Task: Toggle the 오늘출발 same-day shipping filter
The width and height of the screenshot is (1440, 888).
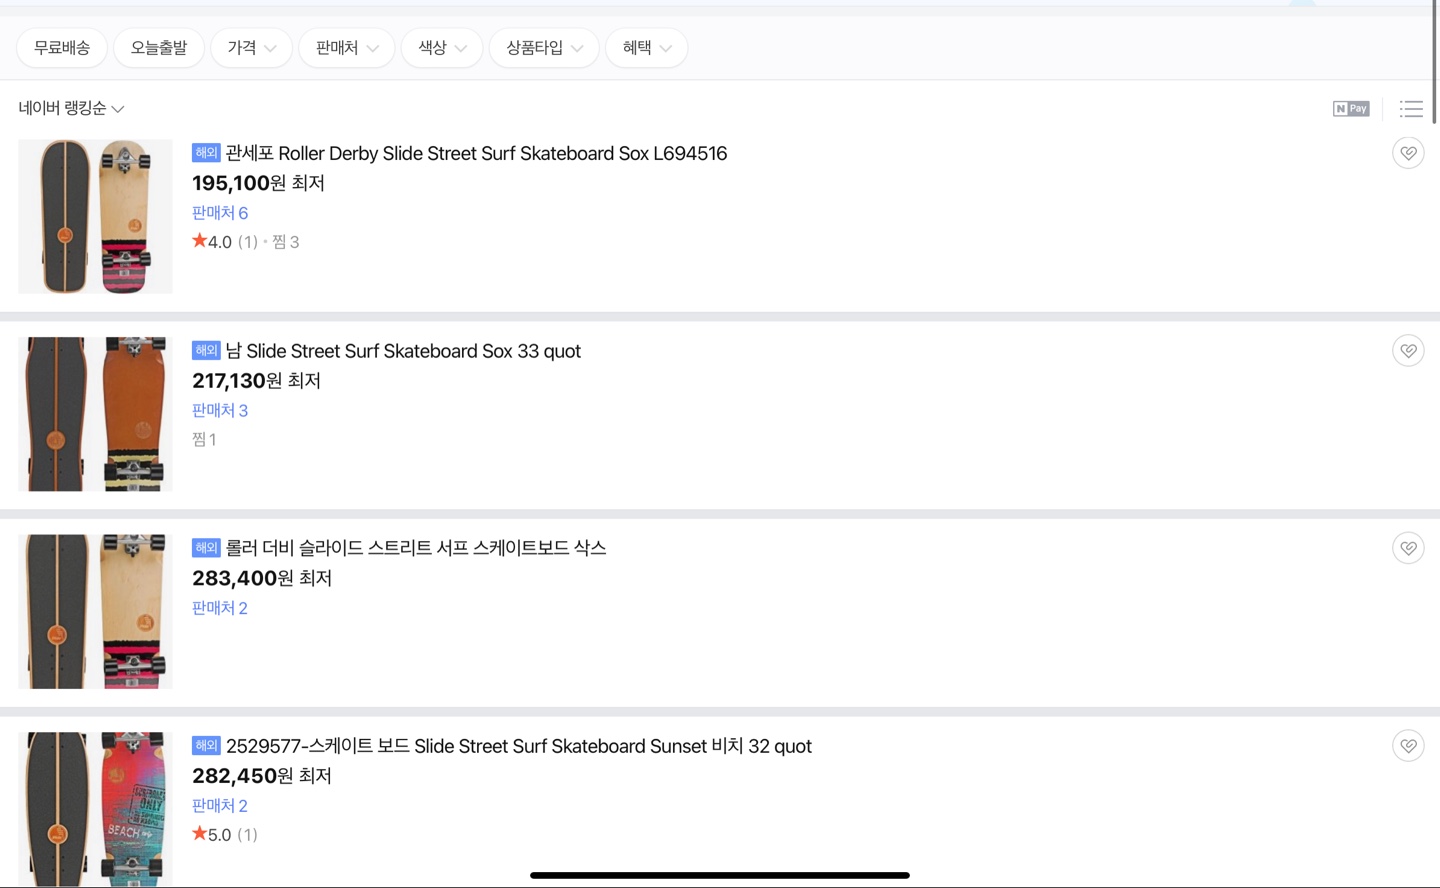Action: (x=159, y=48)
